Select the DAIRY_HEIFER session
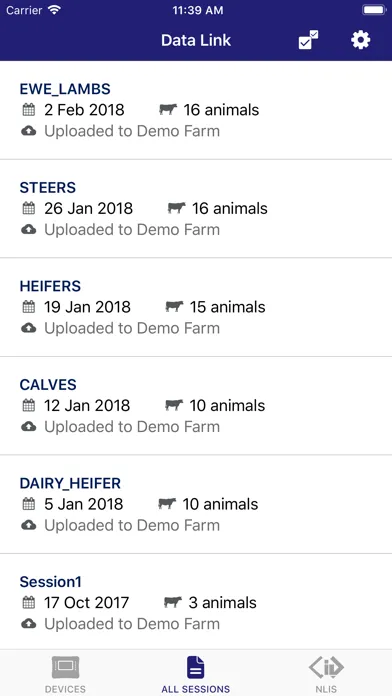392x696 pixels. point(196,504)
